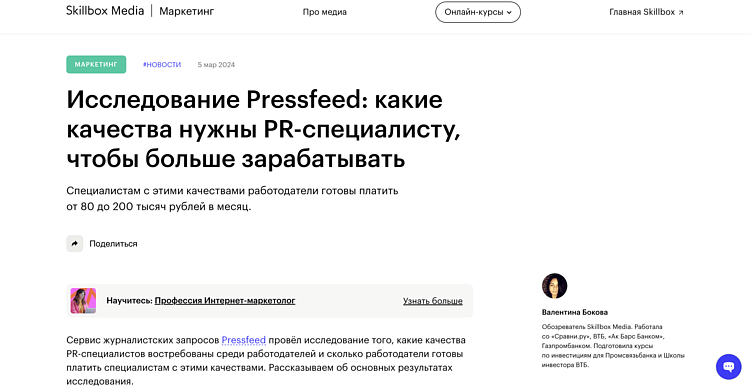Open the Skillbox Media logo link
The width and height of the screenshot is (751, 389).
[x=105, y=11]
